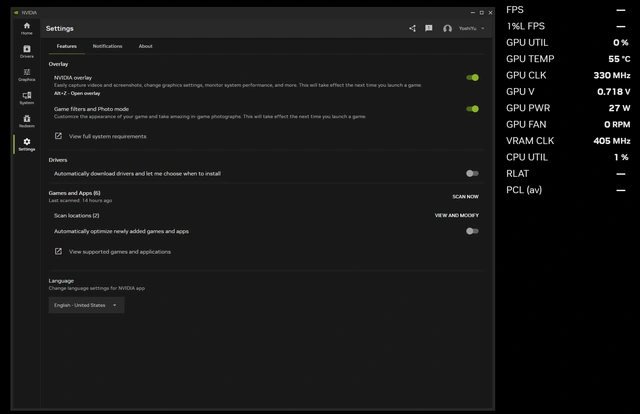This screenshot has width=640, height=414.
Task: Click SCAN NOW for games and apps
Action: [465, 197]
